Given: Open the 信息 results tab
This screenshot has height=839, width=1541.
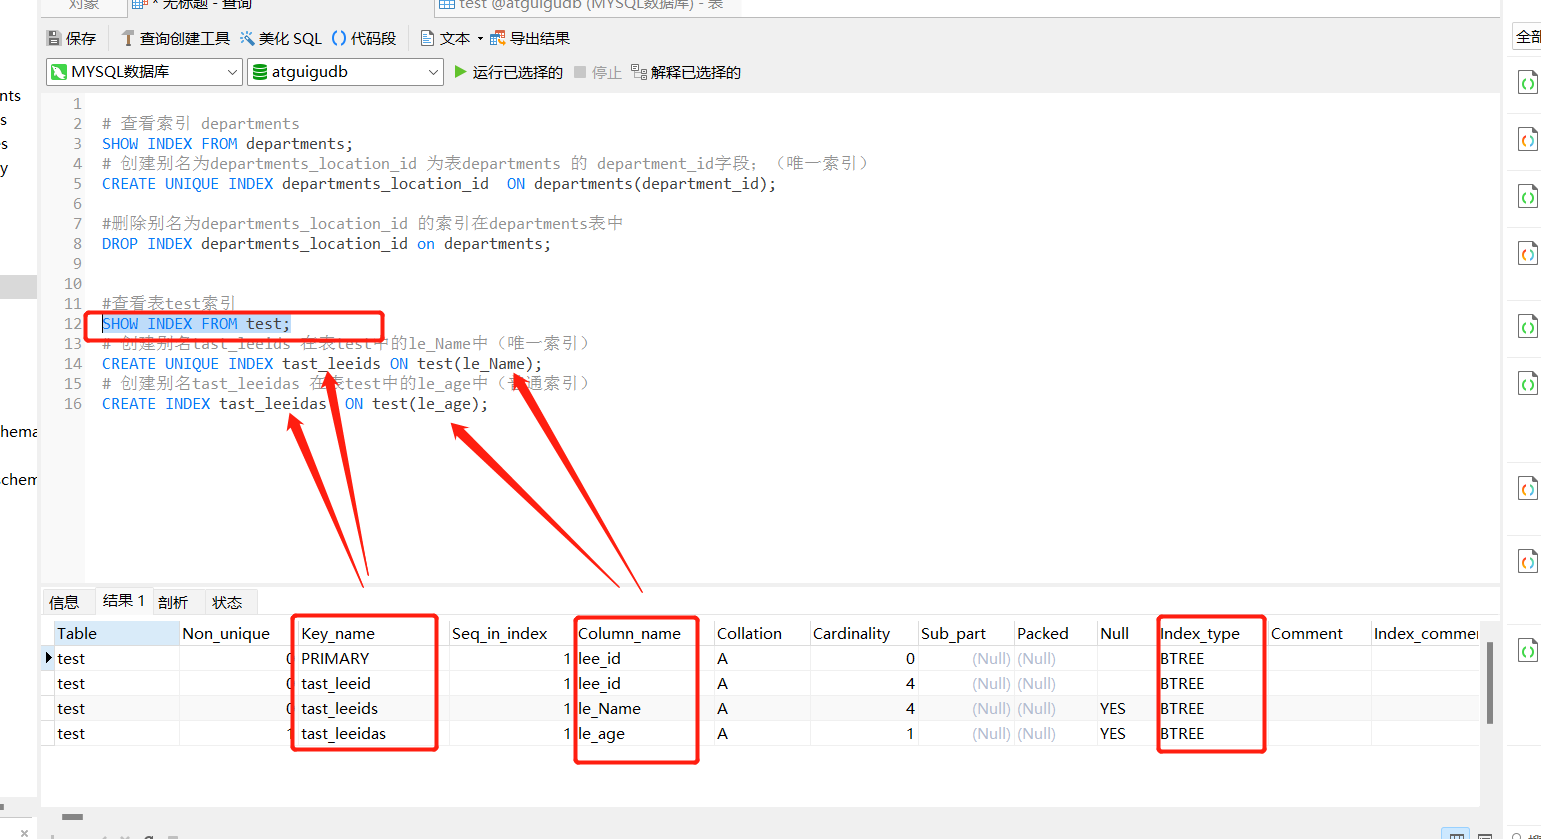Looking at the screenshot, I should 64,602.
